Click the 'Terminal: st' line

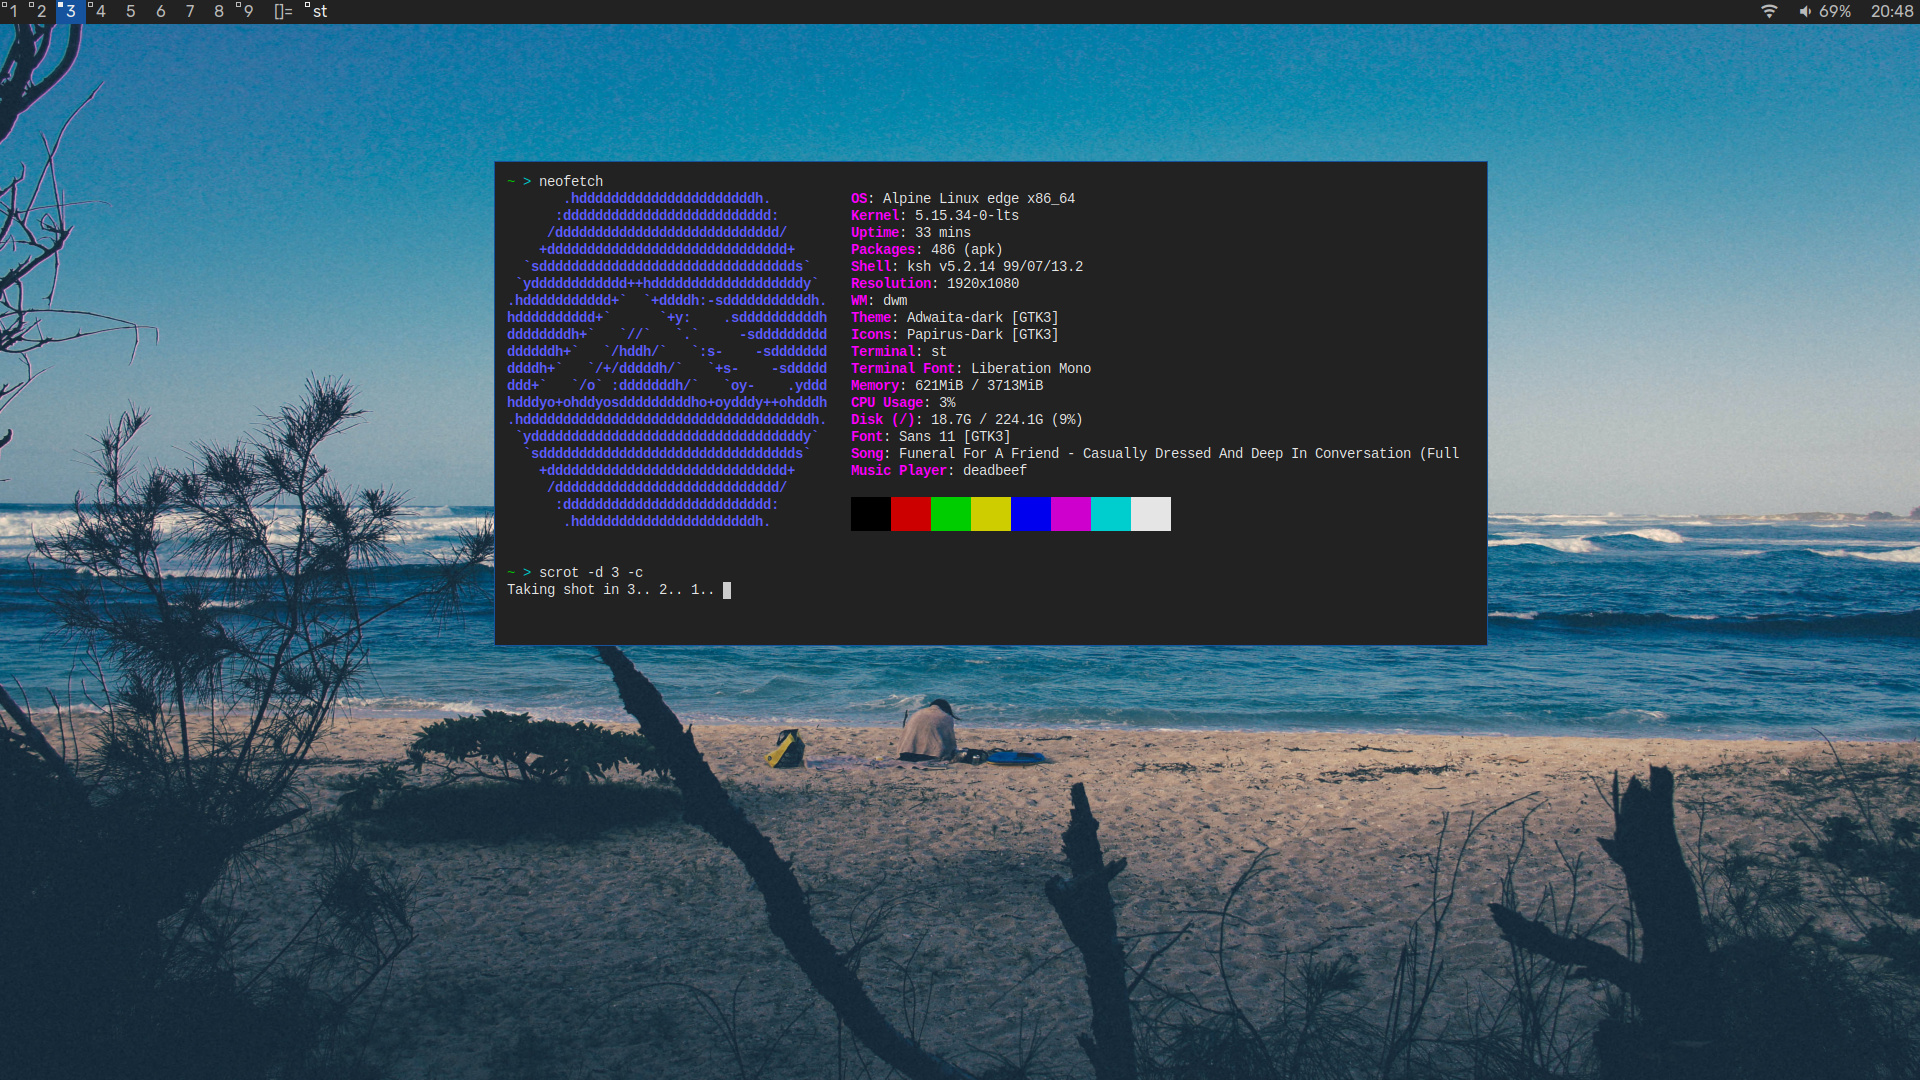[899, 351]
